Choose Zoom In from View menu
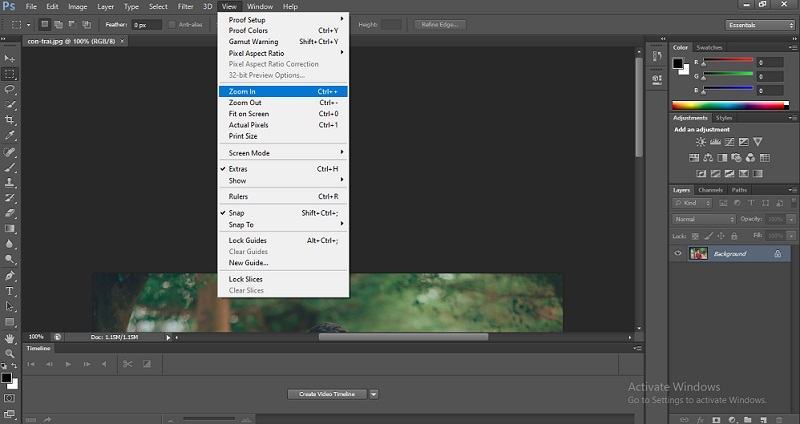 coord(283,91)
